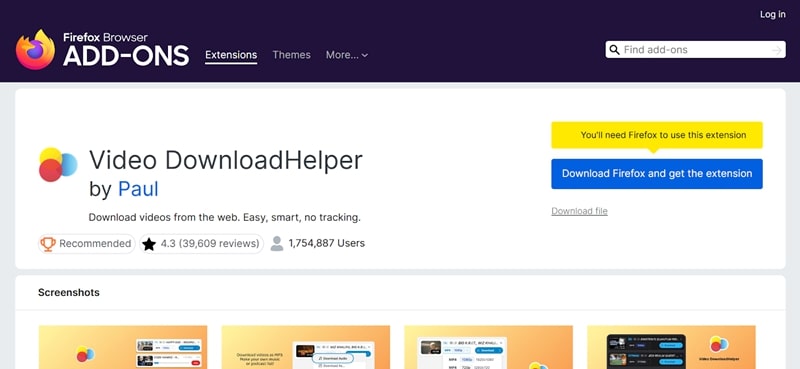Click the trophy icon in Recommended badge
Viewport: 800px width, 369px height.
(48, 243)
